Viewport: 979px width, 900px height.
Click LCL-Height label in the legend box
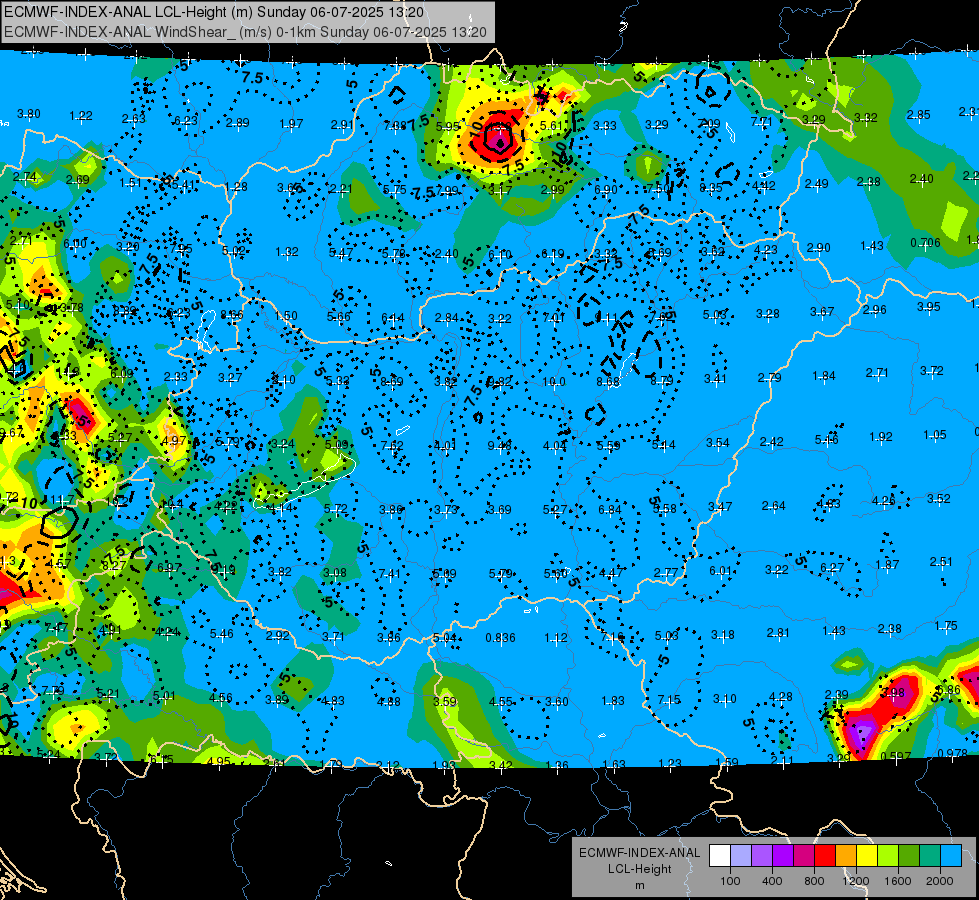point(639,869)
